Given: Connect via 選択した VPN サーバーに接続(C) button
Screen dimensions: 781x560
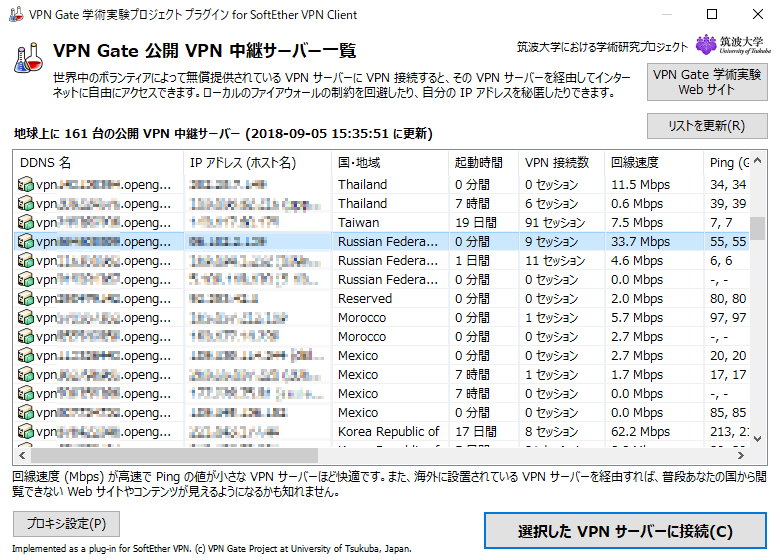Looking at the screenshot, I should pyautogui.click(x=625, y=531).
